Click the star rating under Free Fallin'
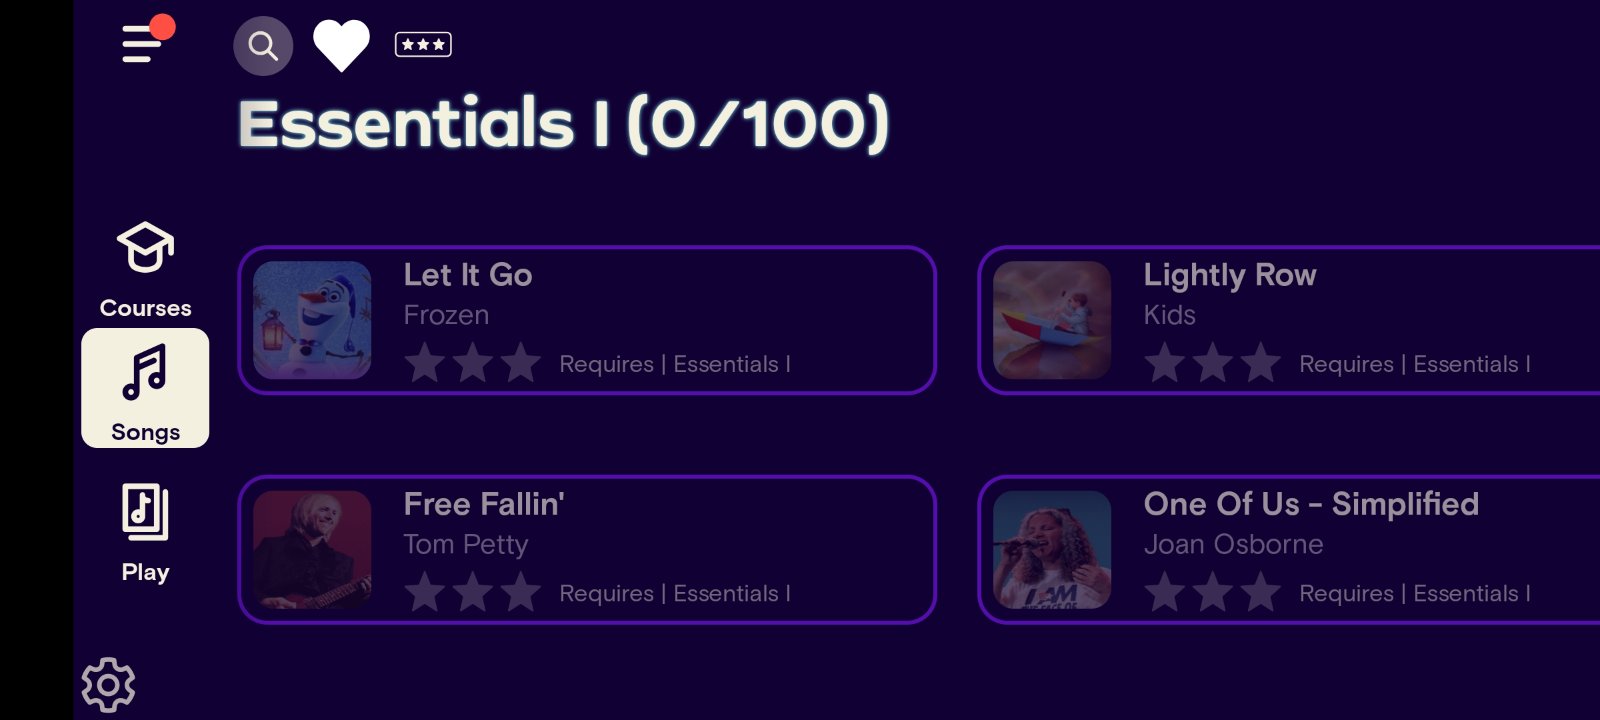The height and width of the screenshot is (720, 1600). (x=473, y=593)
